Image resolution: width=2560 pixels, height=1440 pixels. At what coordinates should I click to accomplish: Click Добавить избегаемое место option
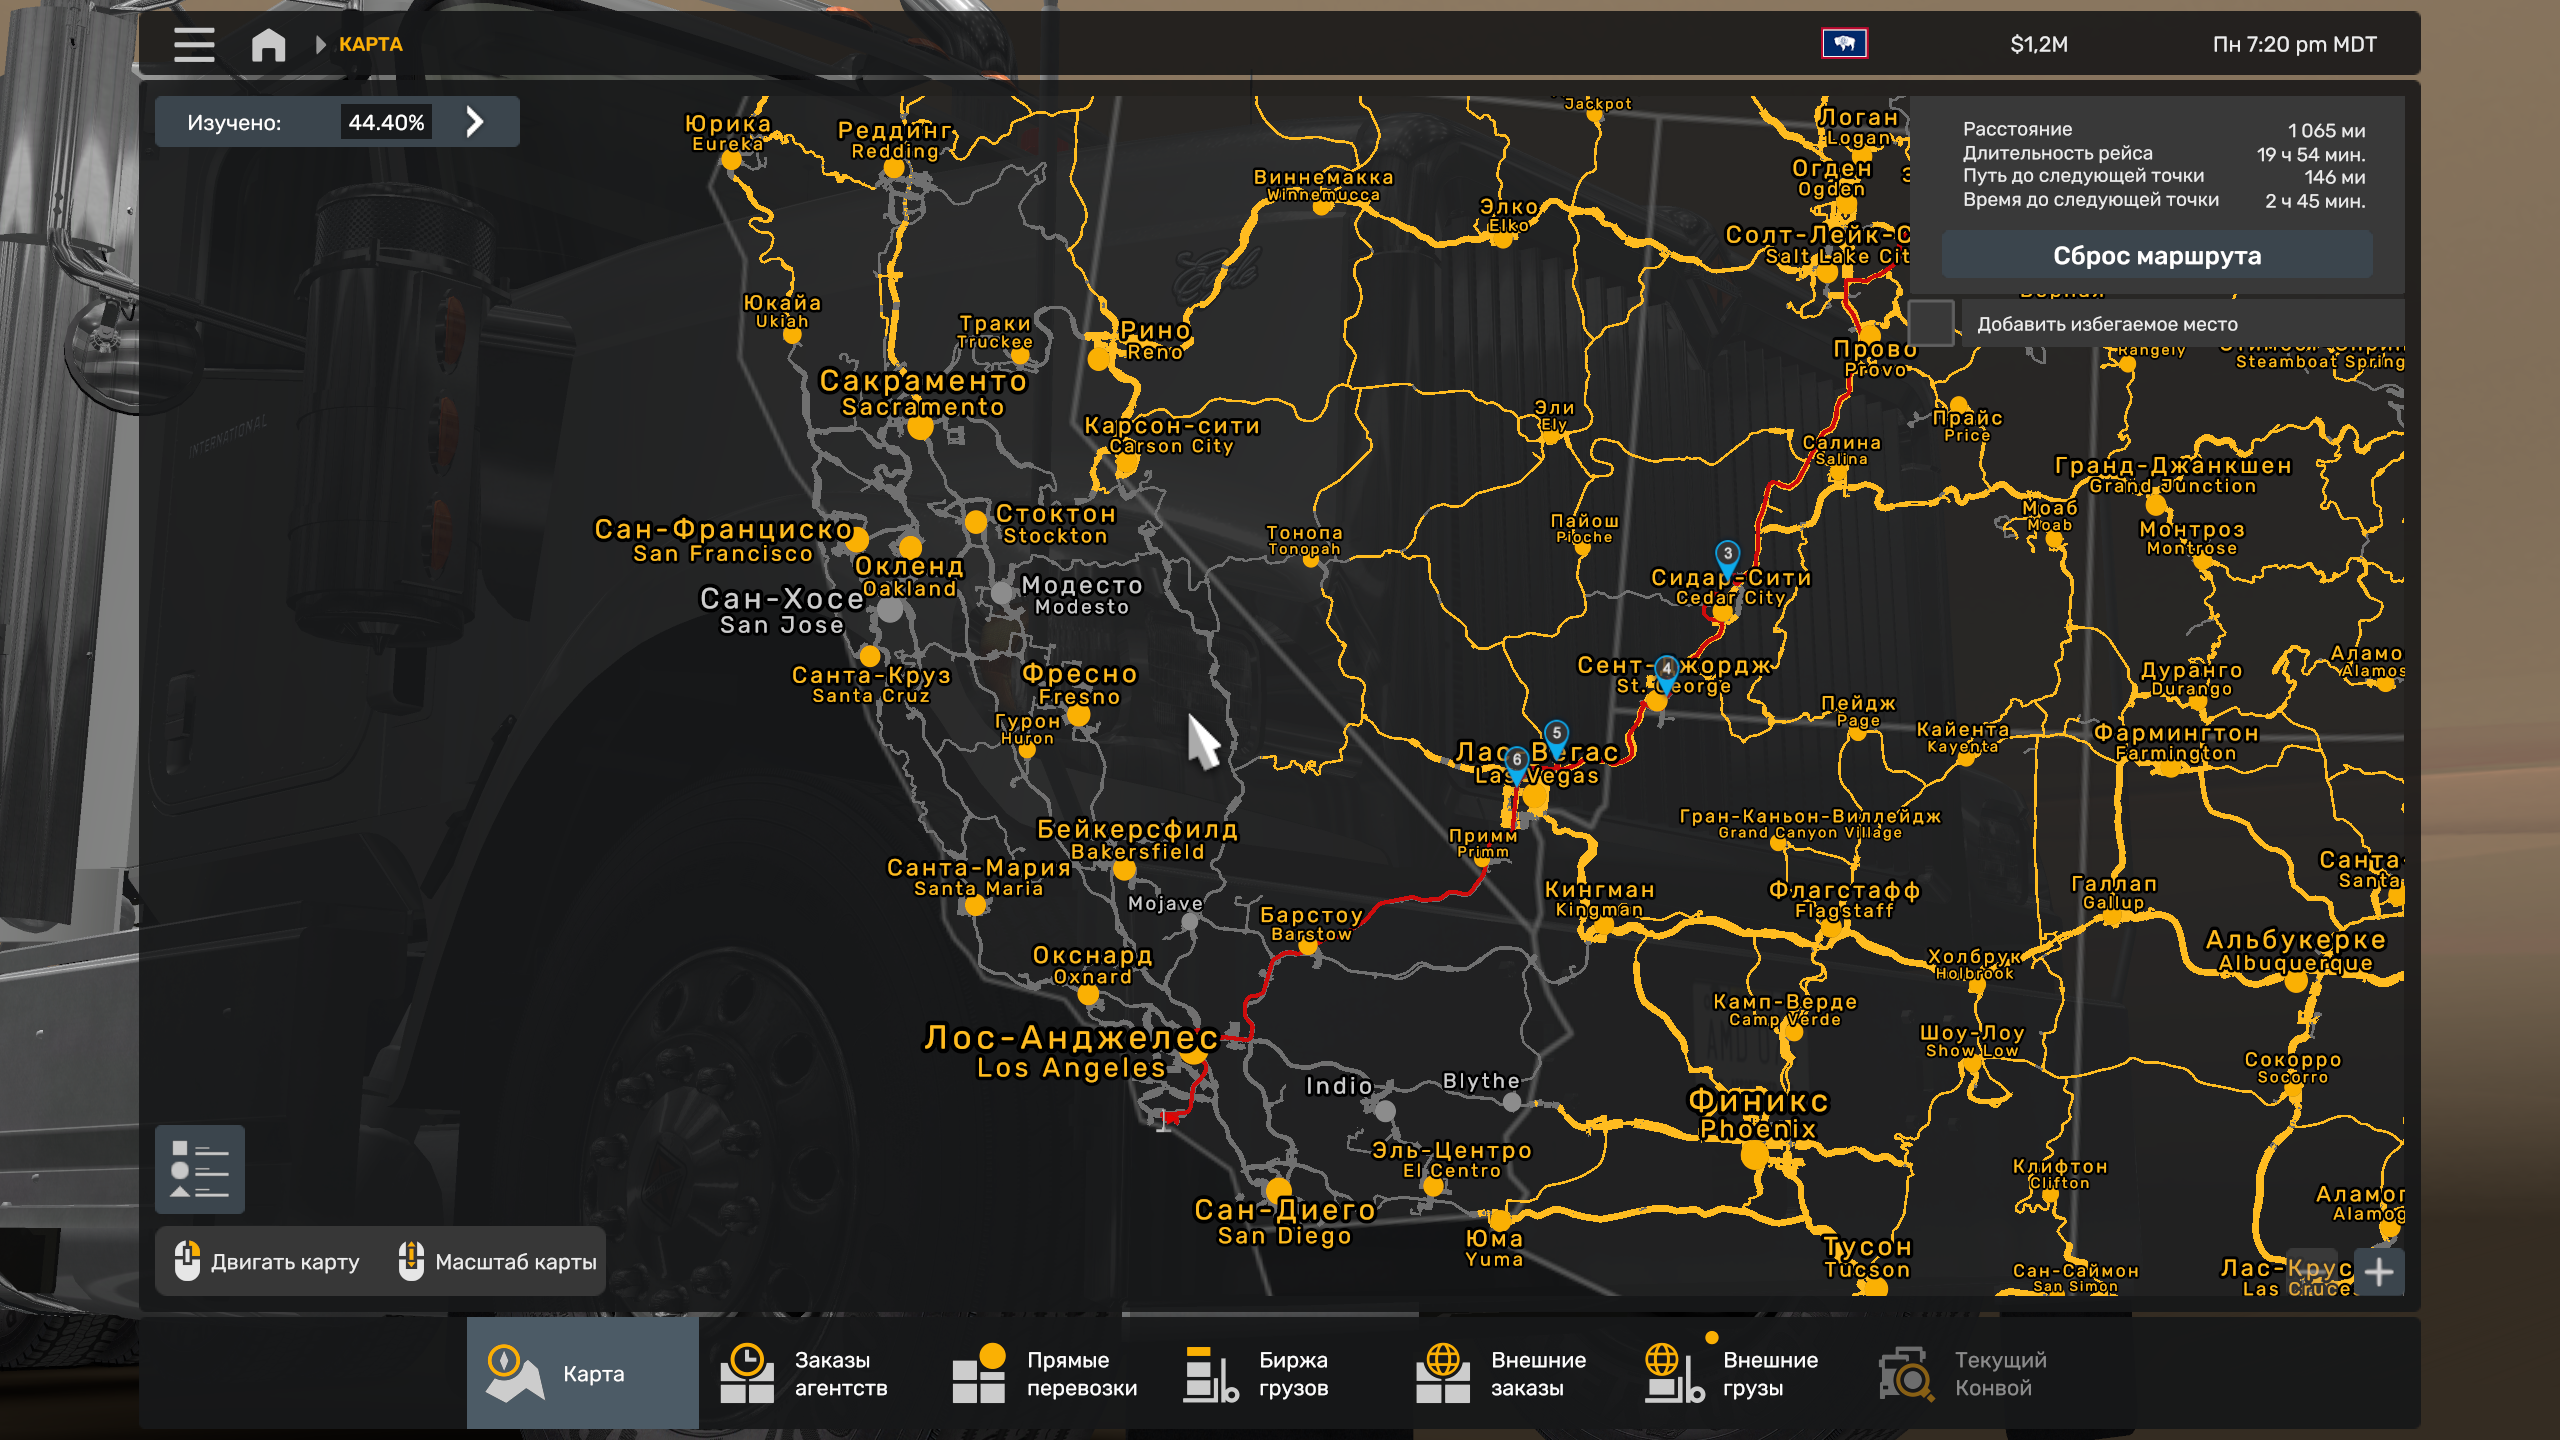point(2107,324)
